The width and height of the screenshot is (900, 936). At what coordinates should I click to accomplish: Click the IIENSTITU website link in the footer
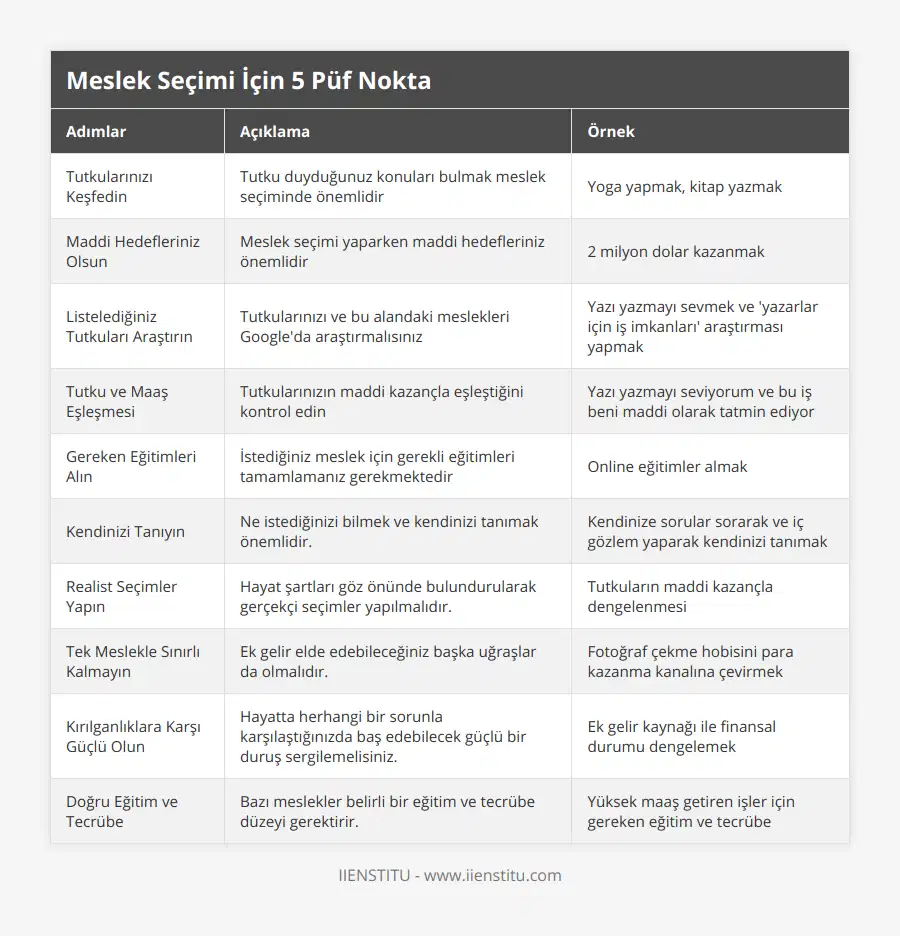click(x=449, y=875)
